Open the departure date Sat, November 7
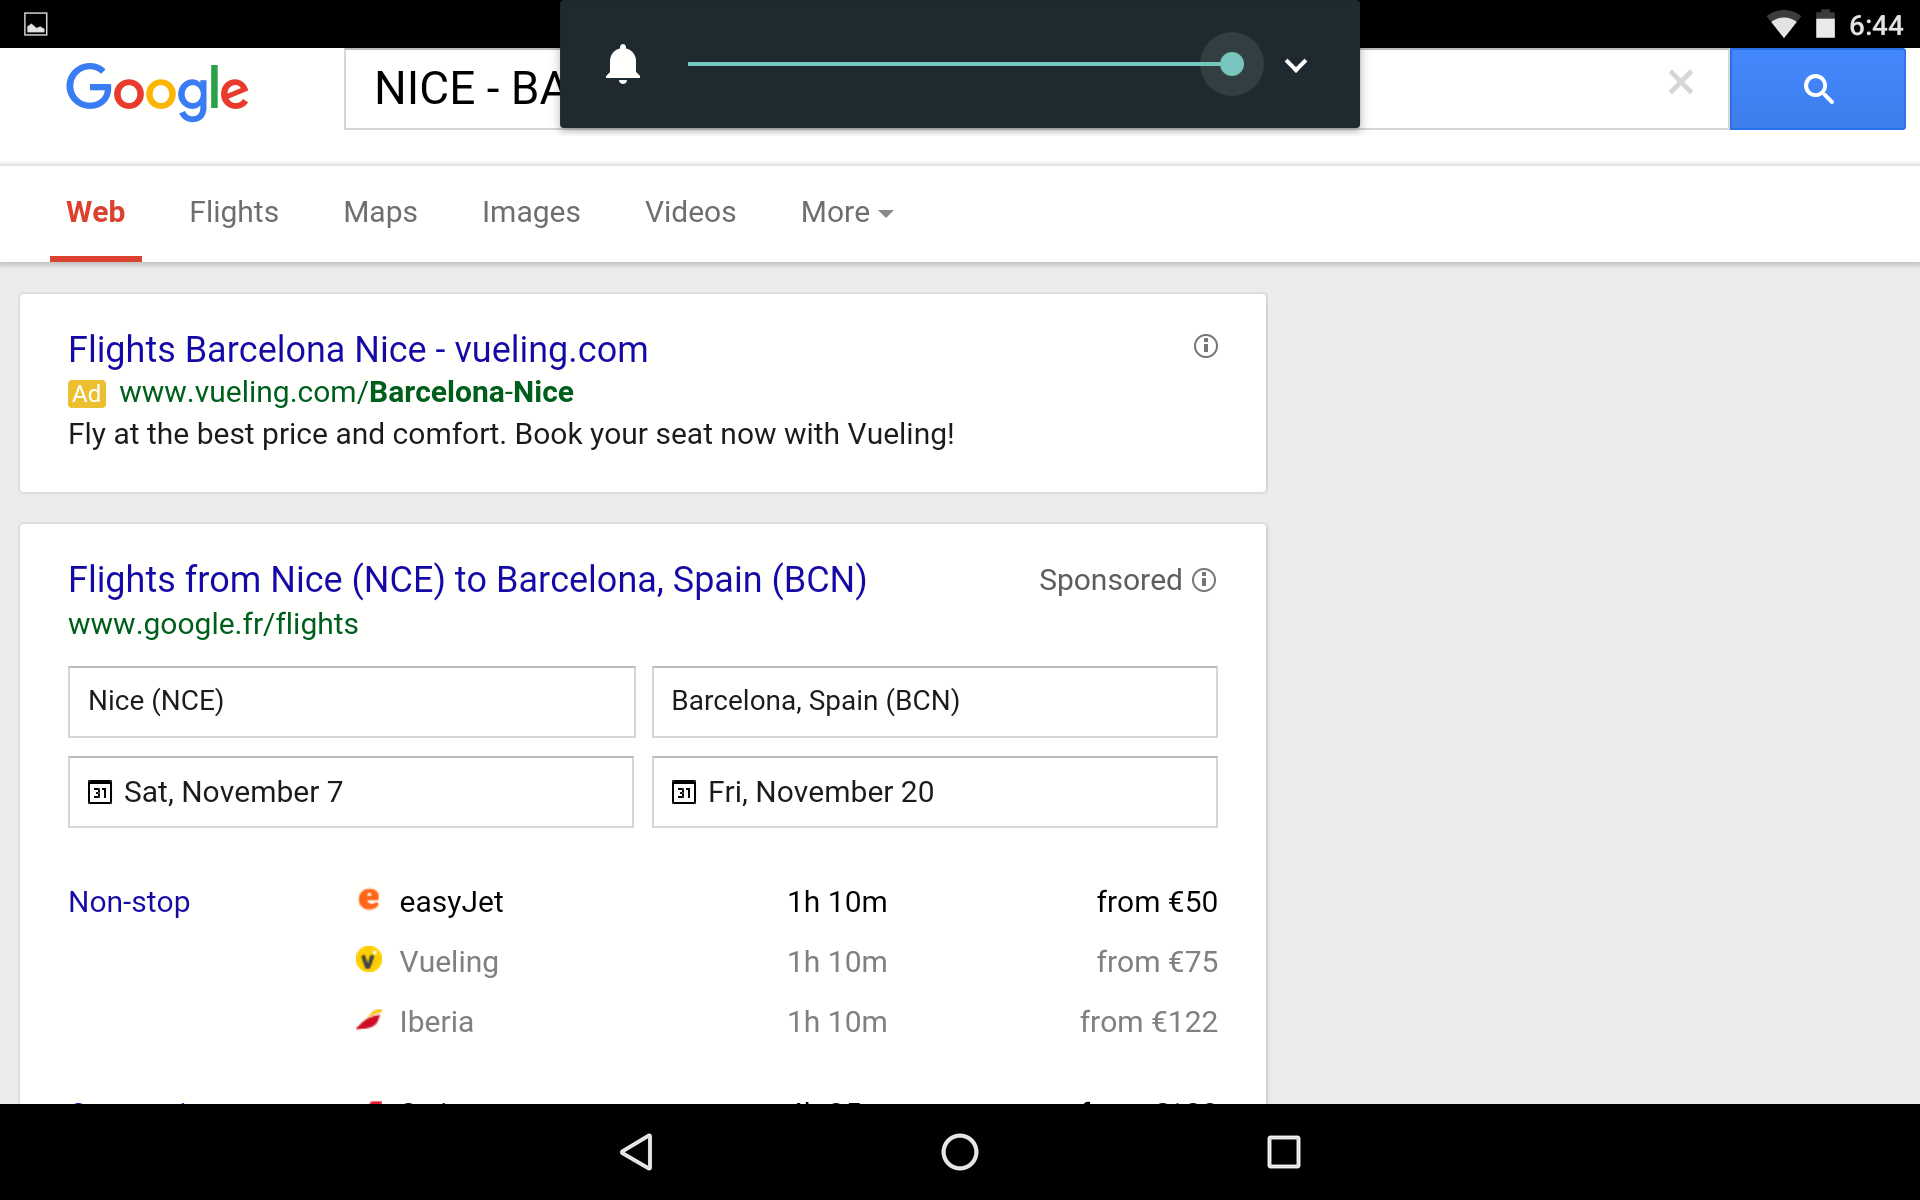Screen dimensions: 1920x1200 [x=350, y=792]
